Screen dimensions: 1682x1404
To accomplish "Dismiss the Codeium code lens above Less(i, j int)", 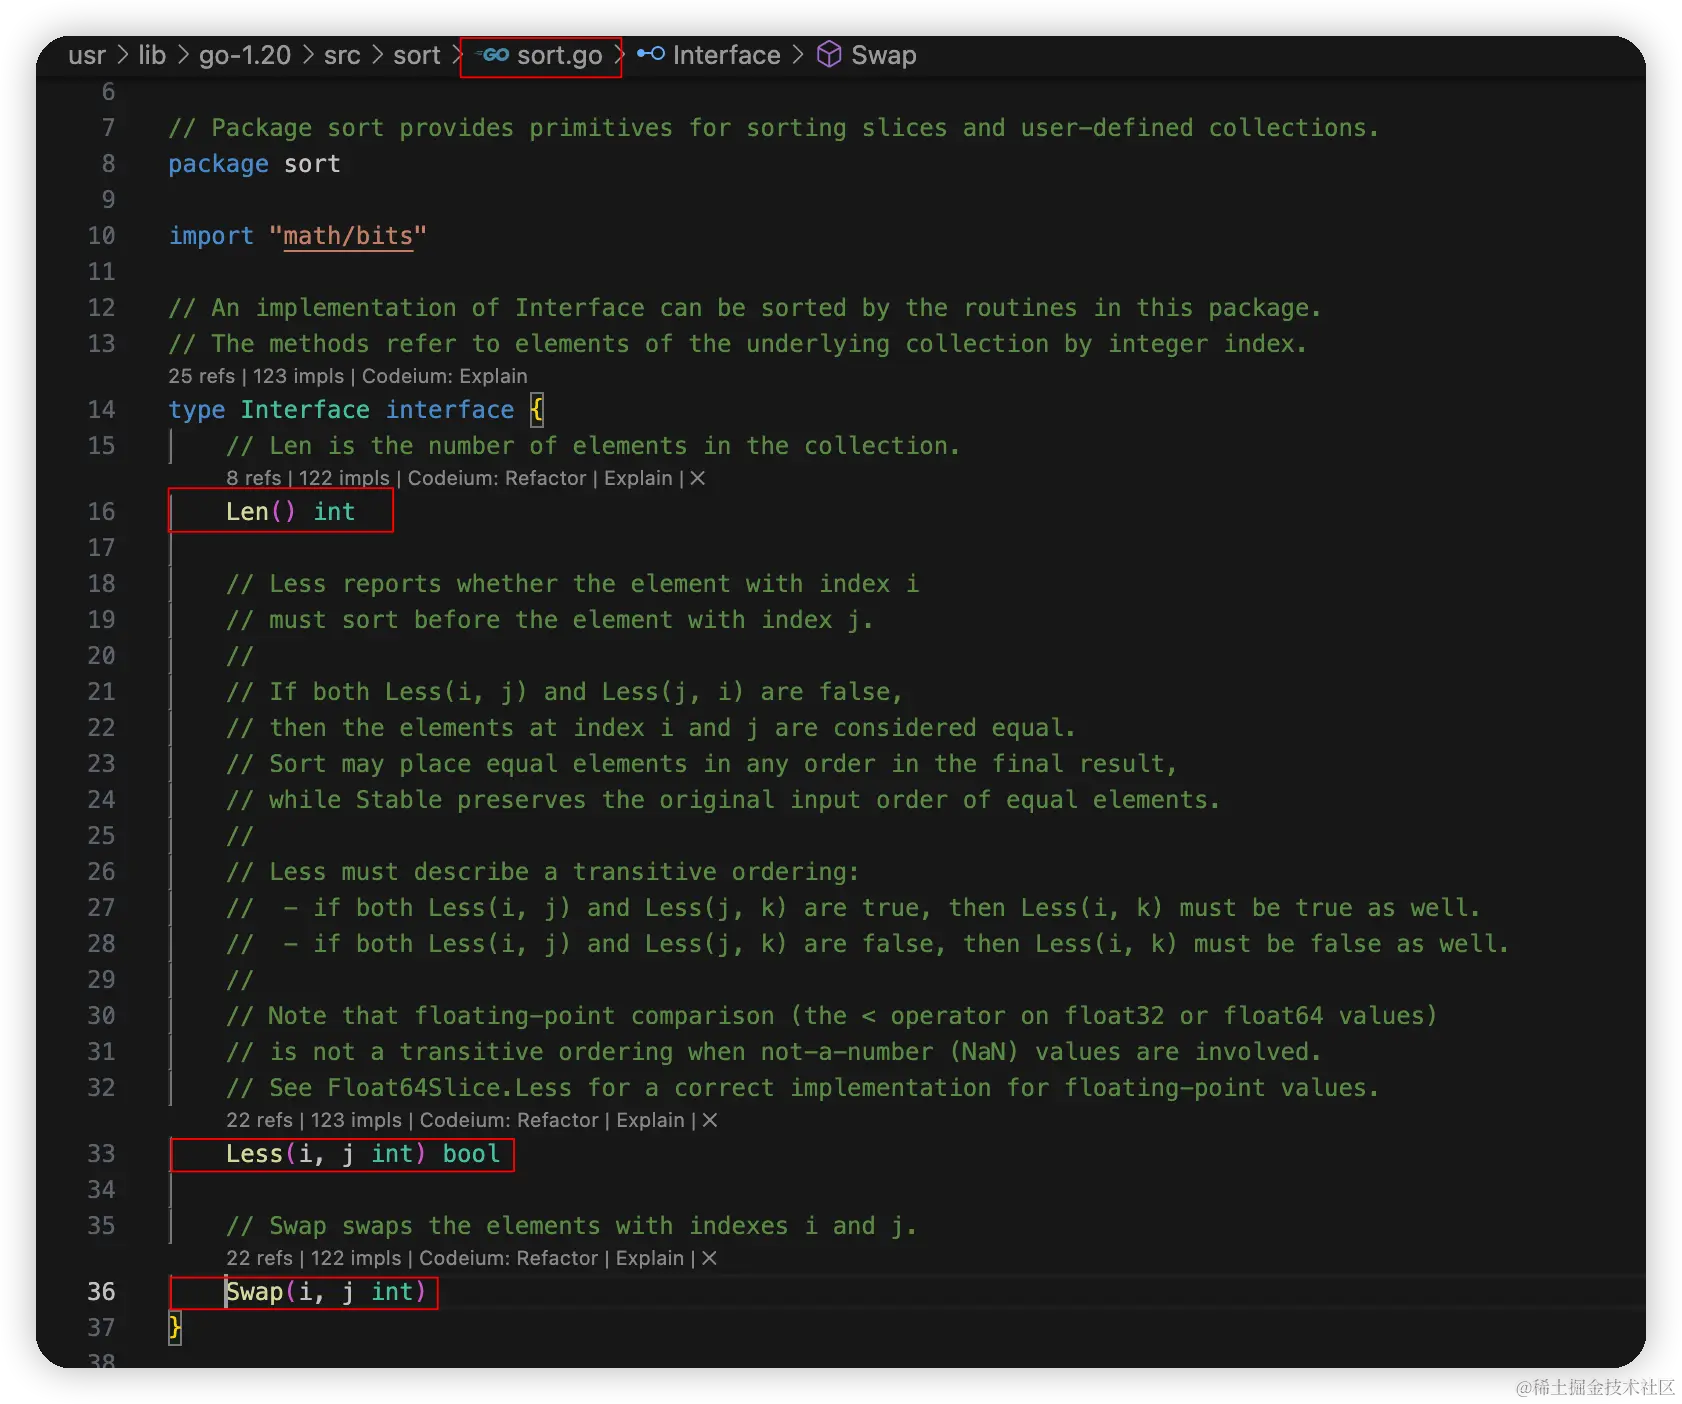I will [x=710, y=1120].
